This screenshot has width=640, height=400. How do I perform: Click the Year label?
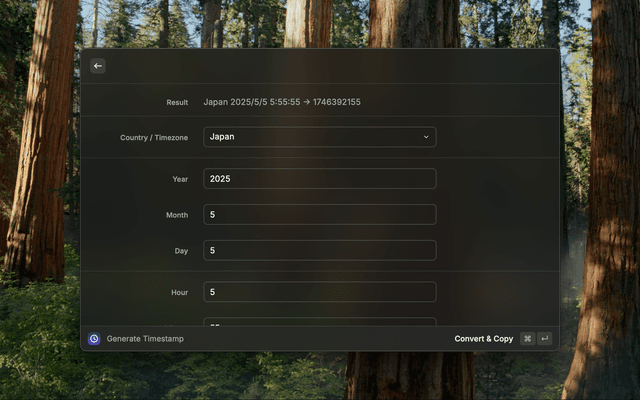180,179
